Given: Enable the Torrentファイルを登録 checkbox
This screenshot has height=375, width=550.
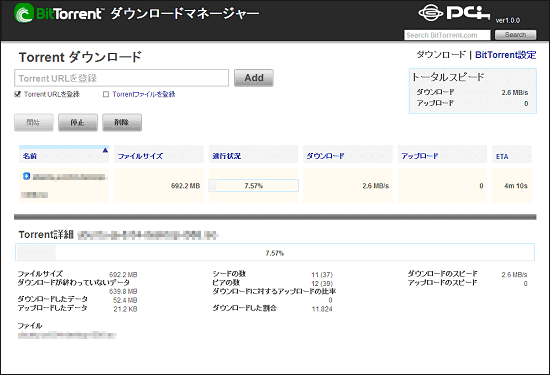Looking at the screenshot, I should 106,94.
